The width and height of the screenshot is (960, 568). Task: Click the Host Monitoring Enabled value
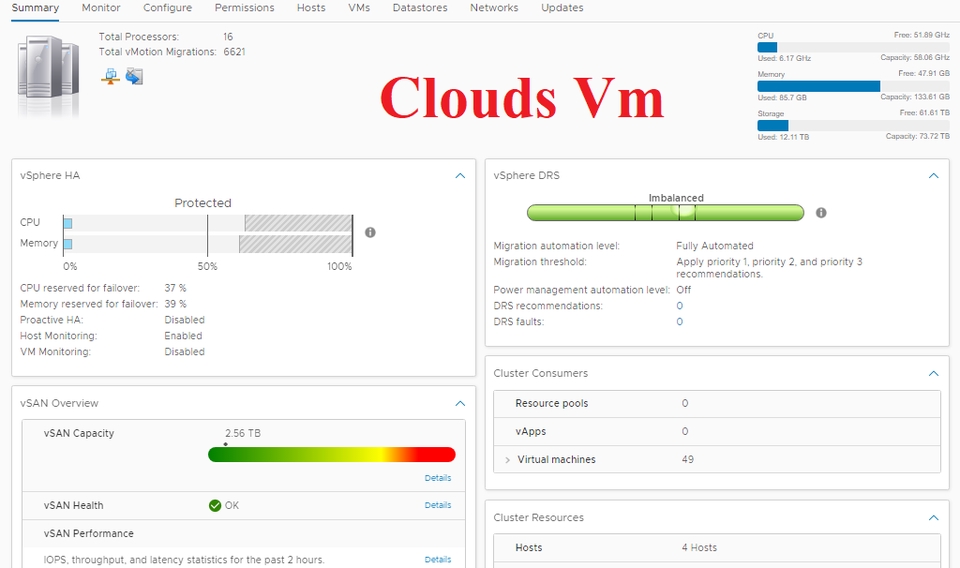pyautogui.click(x=183, y=336)
